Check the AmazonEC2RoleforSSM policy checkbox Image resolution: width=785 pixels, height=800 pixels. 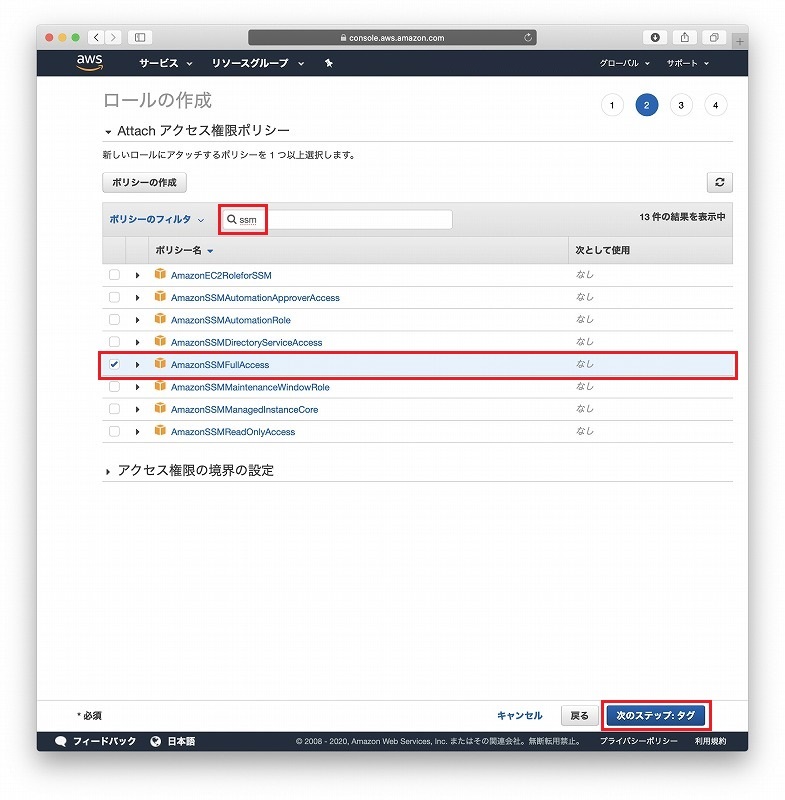coord(114,275)
